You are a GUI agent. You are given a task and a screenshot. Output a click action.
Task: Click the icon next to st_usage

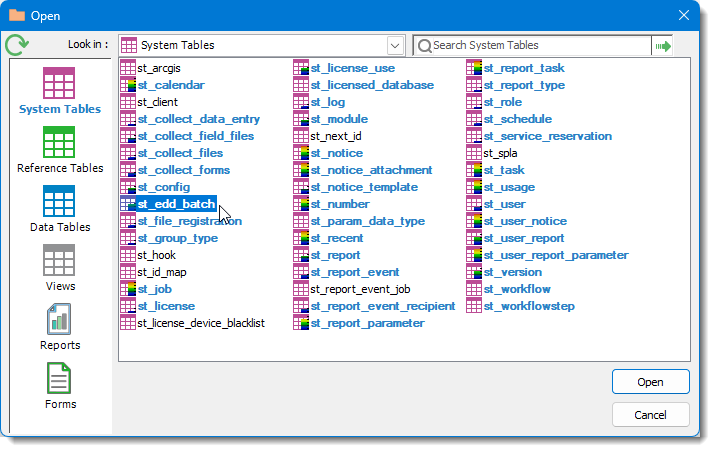coord(474,187)
